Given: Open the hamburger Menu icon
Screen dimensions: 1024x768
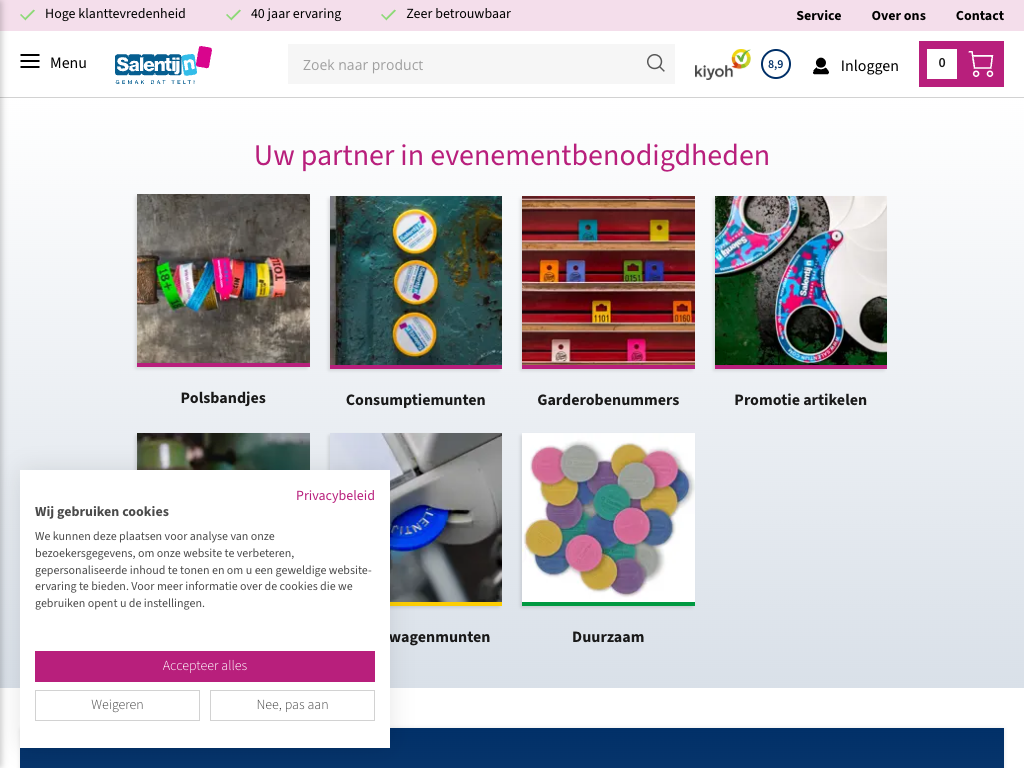Looking at the screenshot, I should click(30, 63).
